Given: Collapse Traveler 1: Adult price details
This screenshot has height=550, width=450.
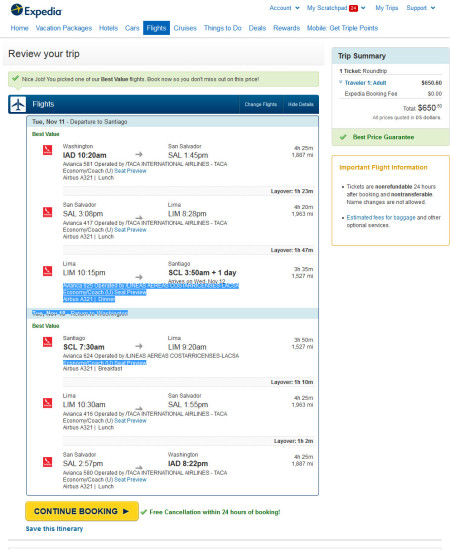Looking at the screenshot, I should tap(362, 83).
